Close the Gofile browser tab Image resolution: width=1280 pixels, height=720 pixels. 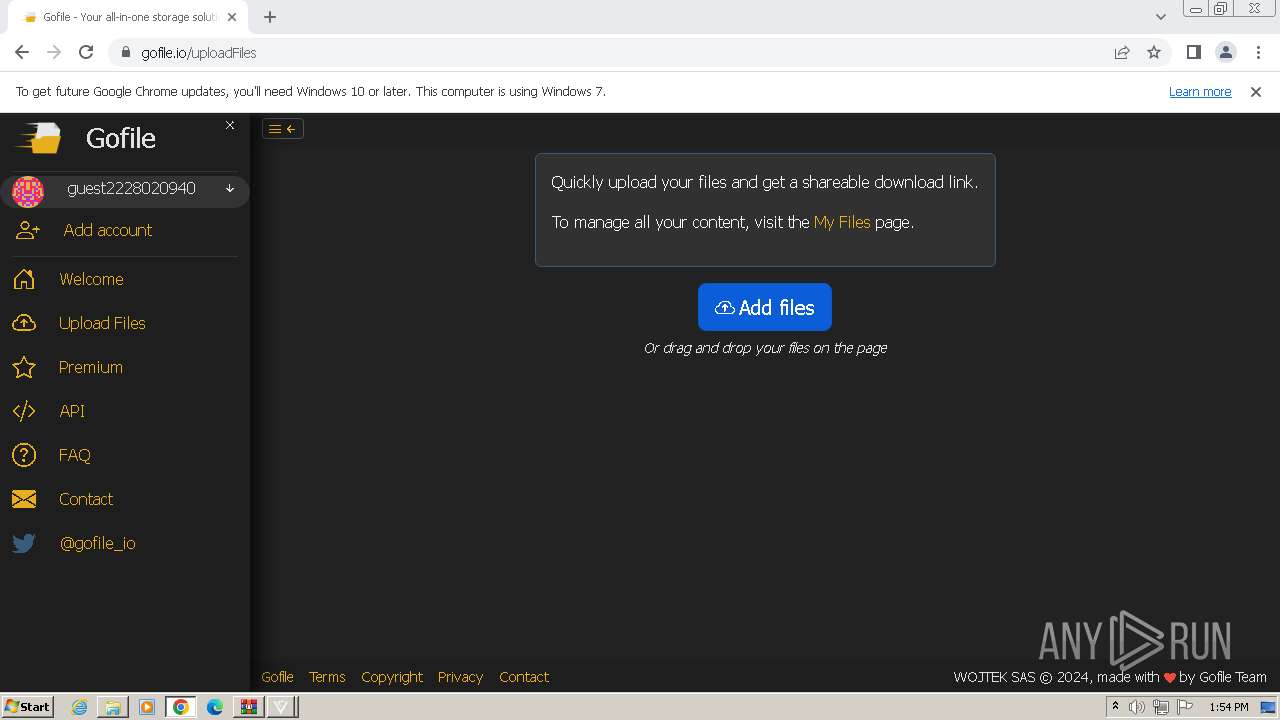click(x=232, y=17)
